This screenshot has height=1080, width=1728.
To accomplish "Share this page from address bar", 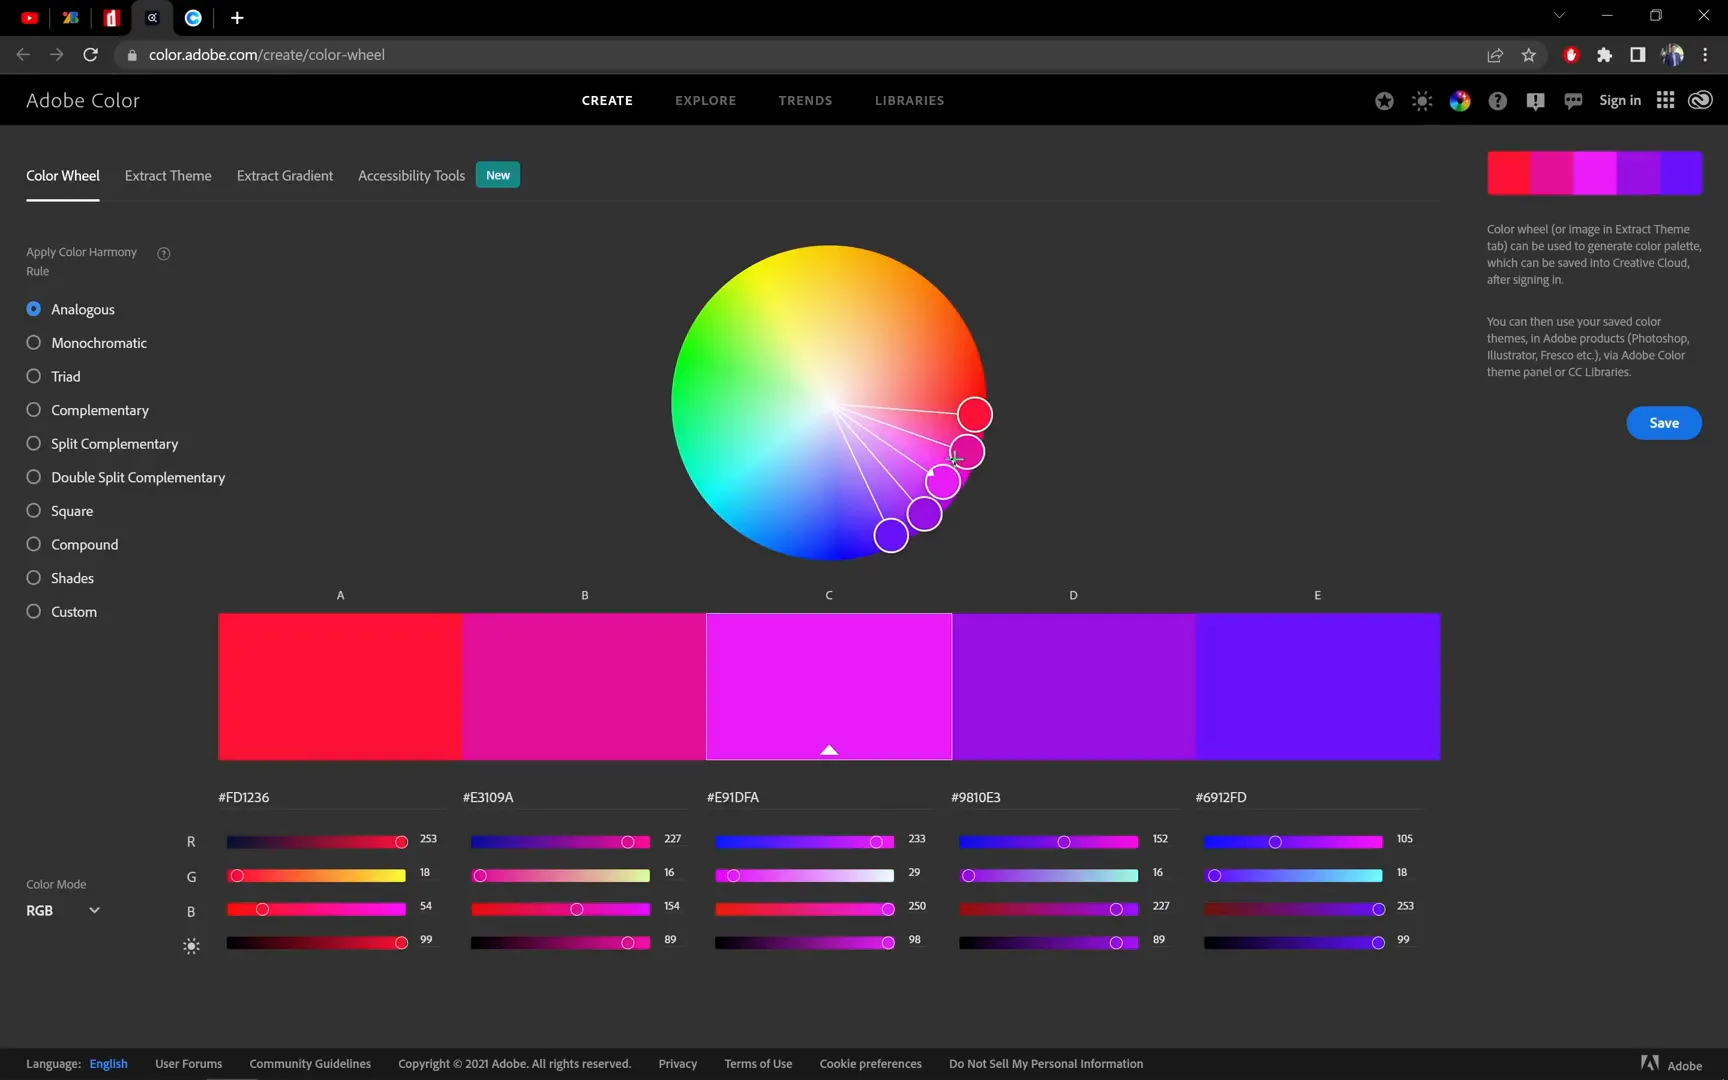I will coord(1495,55).
